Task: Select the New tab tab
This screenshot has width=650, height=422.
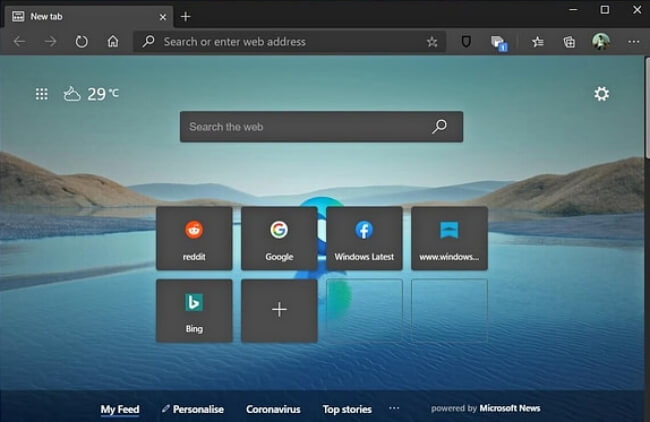Action: [x=89, y=17]
